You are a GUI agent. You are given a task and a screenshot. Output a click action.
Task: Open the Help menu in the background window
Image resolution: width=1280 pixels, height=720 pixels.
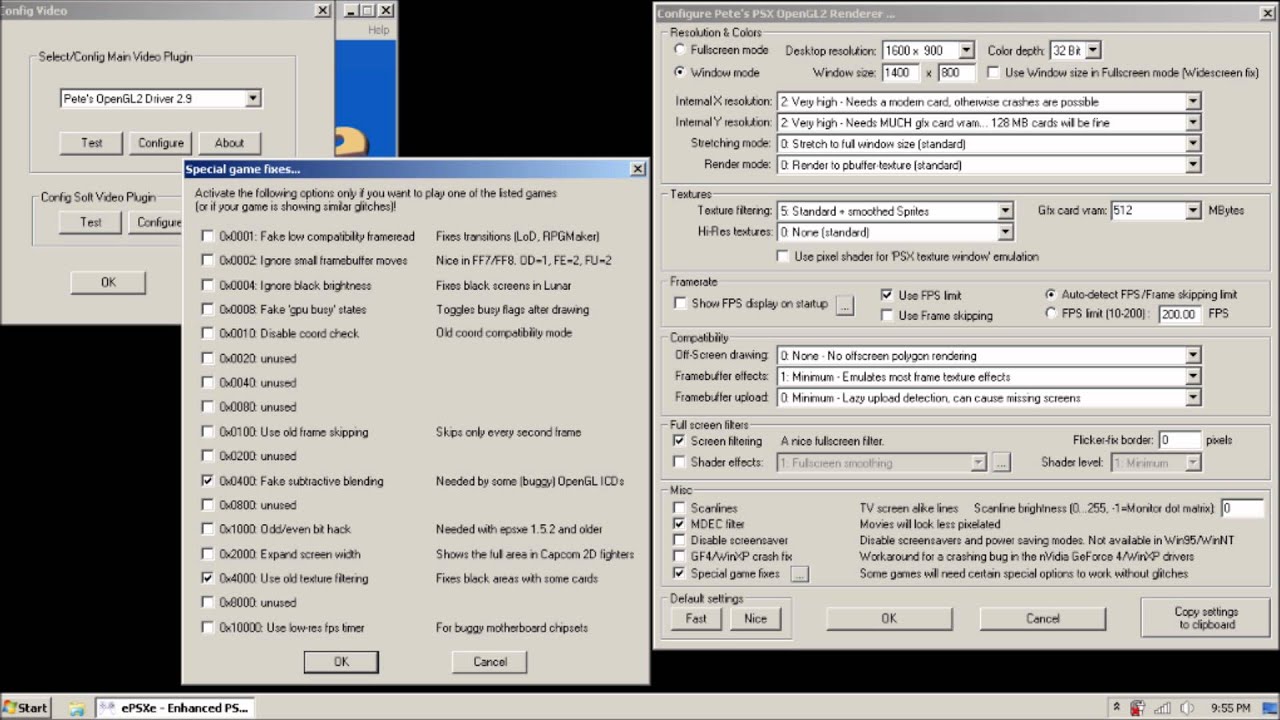pos(378,30)
